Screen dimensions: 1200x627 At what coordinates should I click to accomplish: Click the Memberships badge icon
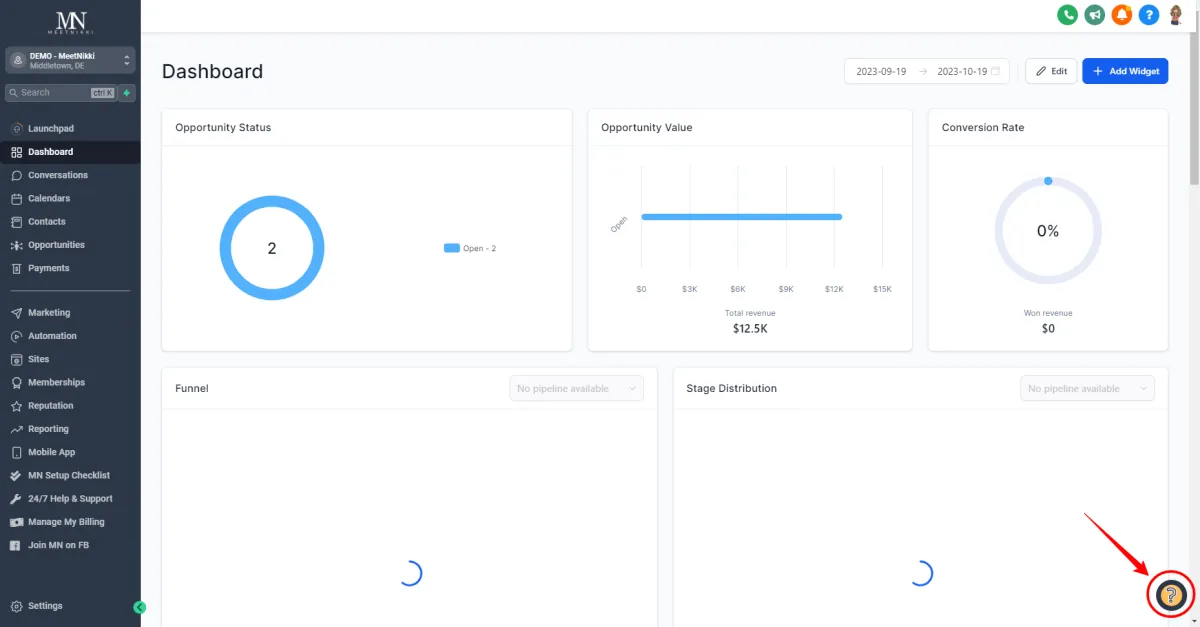pyautogui.click(x=17, y=382)
